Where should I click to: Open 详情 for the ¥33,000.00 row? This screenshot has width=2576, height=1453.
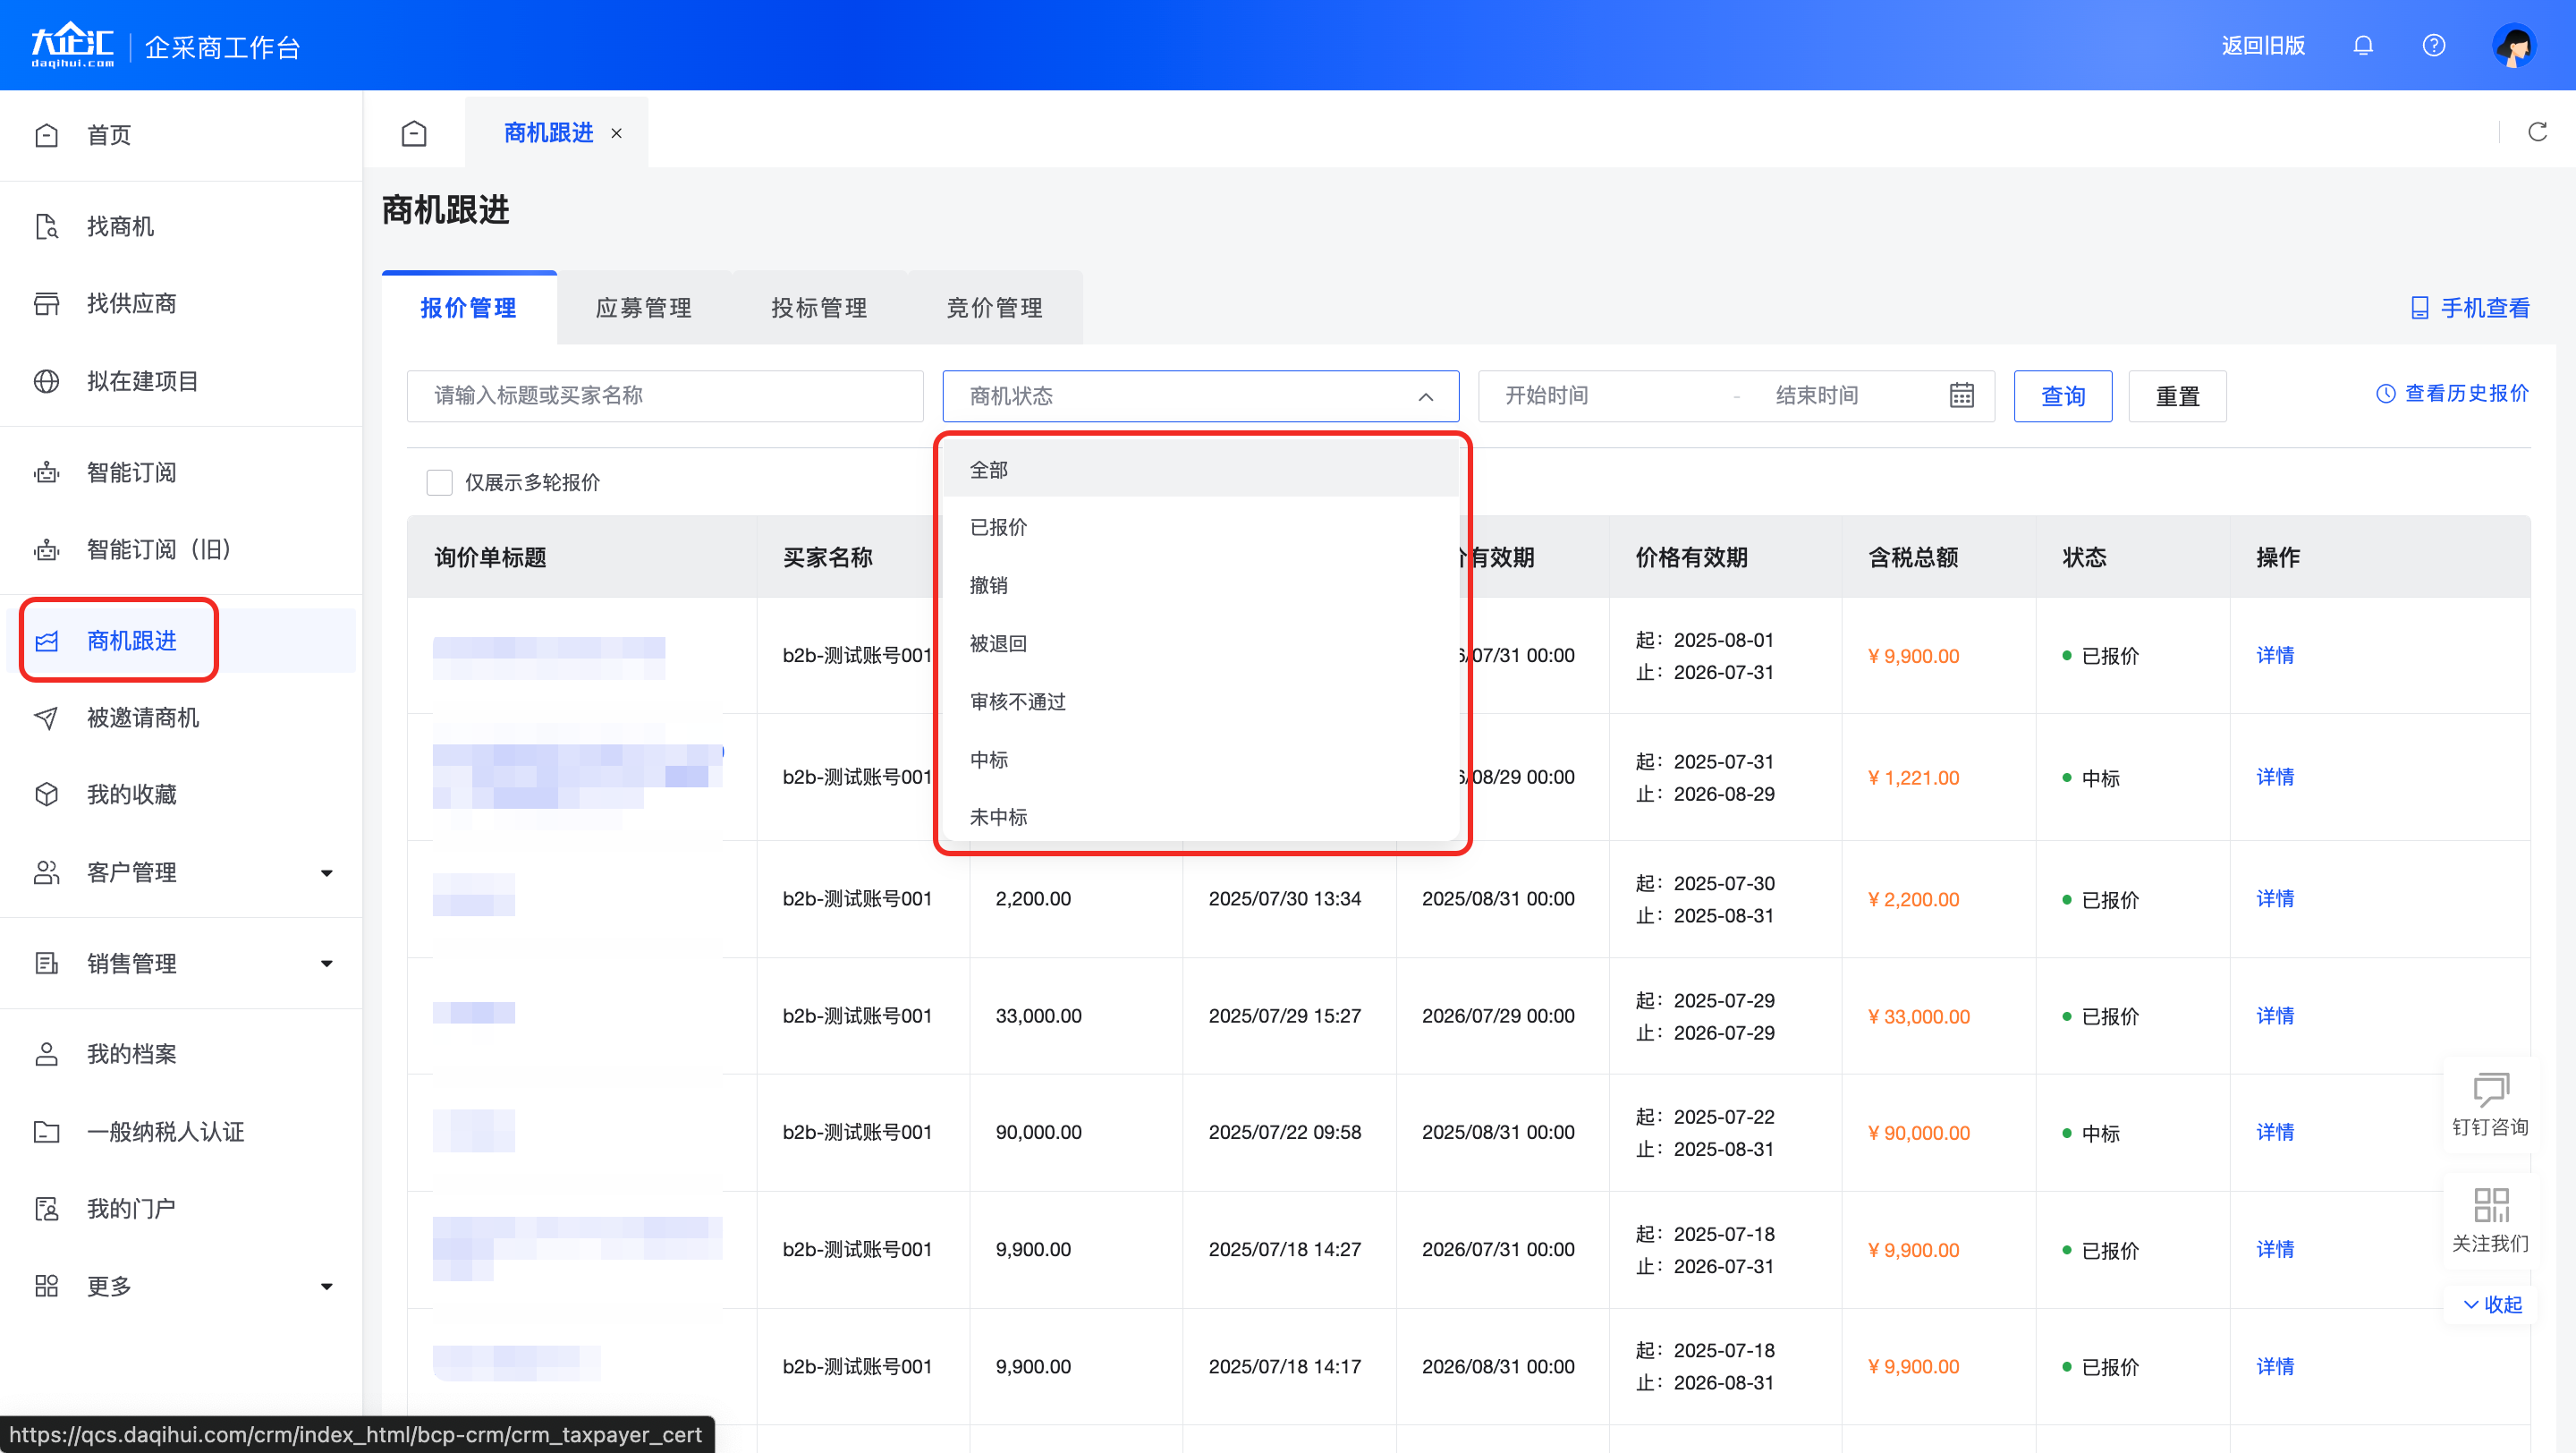(2275, 1016)
